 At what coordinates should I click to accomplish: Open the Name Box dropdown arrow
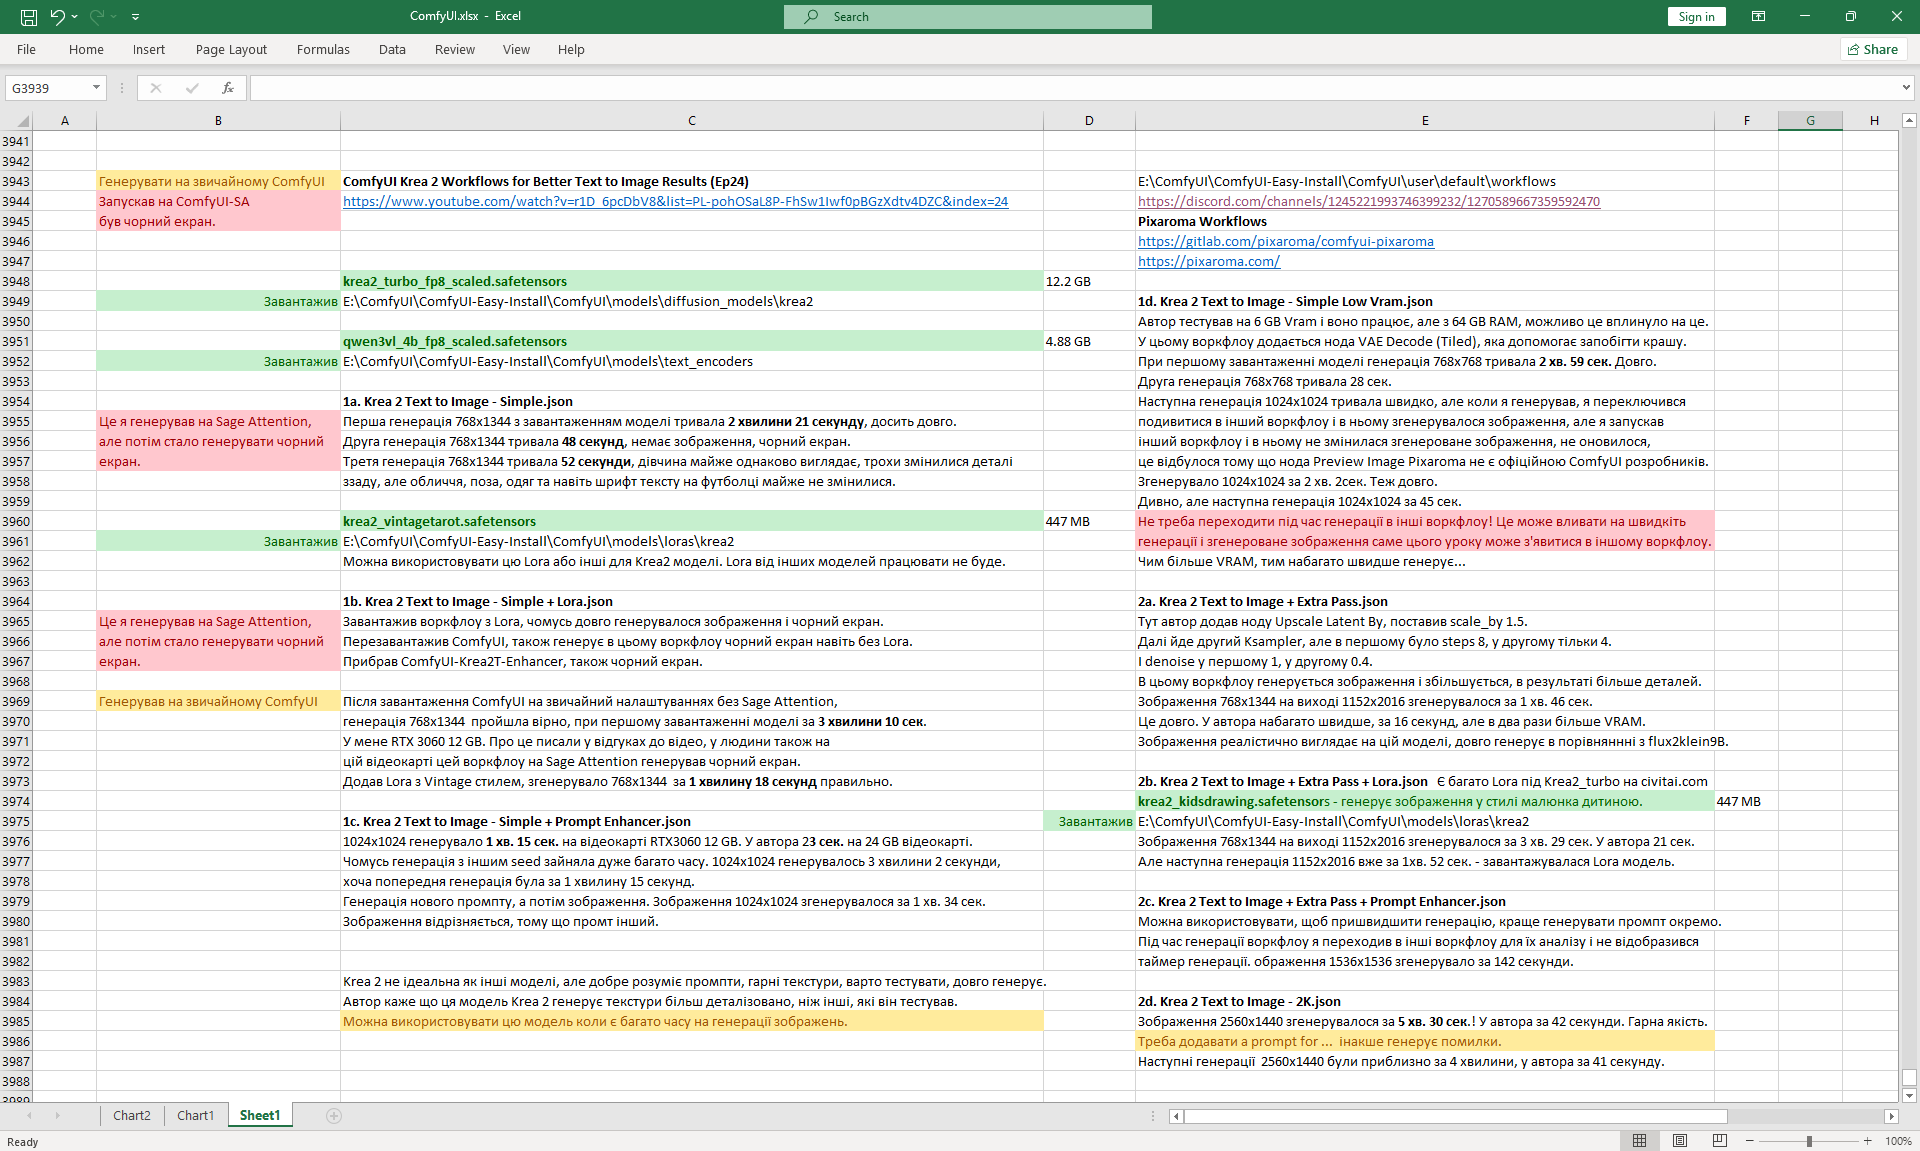[x=96, y=88]
